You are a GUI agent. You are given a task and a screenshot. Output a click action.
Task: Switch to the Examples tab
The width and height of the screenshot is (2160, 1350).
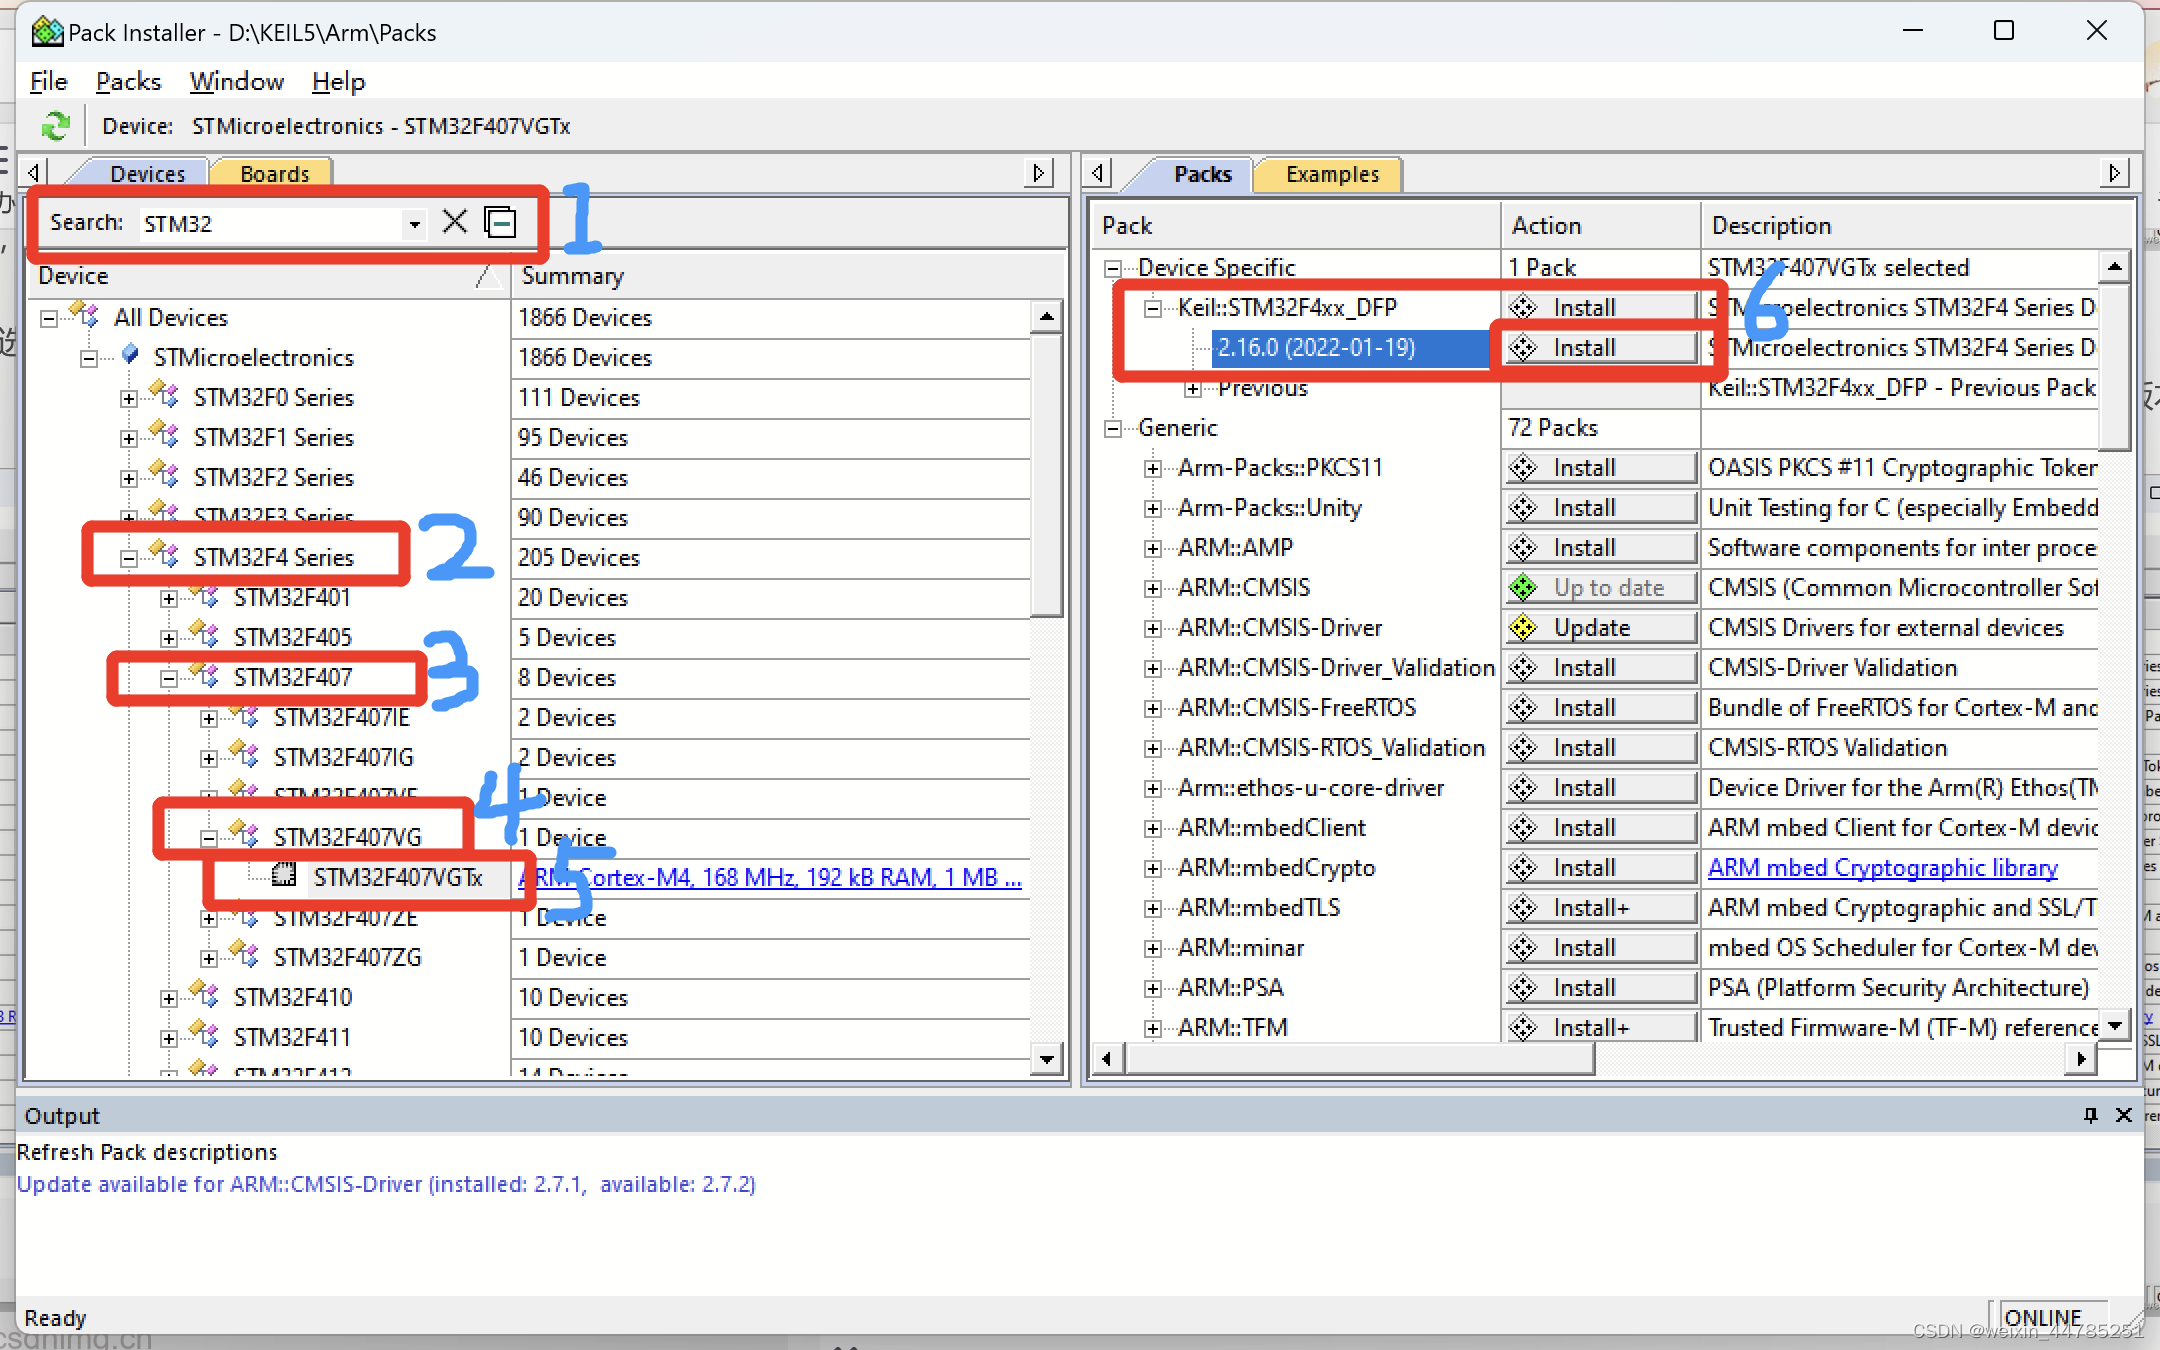point(1332,174)
